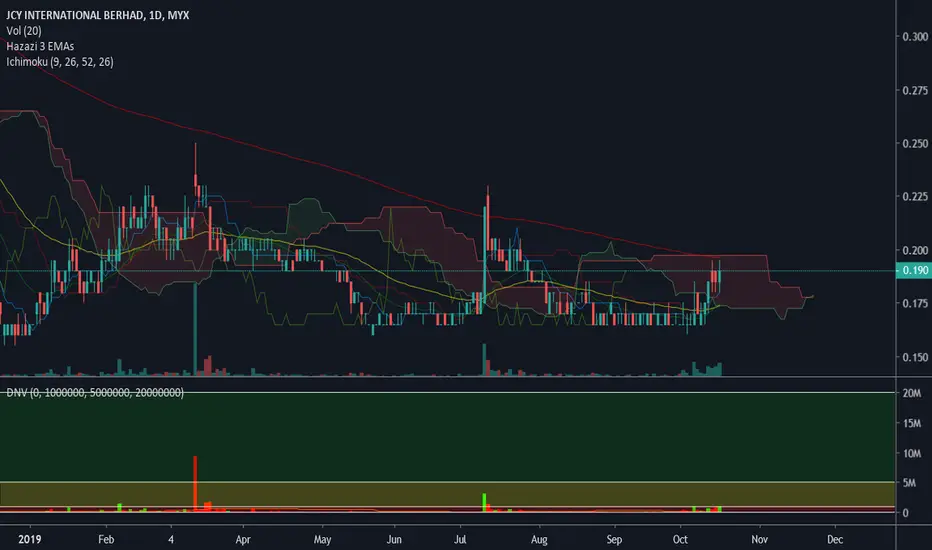The width and height of the screenshot is (932, 550).
Task: Click the Apr label on time axis
Action: point(243,539)
